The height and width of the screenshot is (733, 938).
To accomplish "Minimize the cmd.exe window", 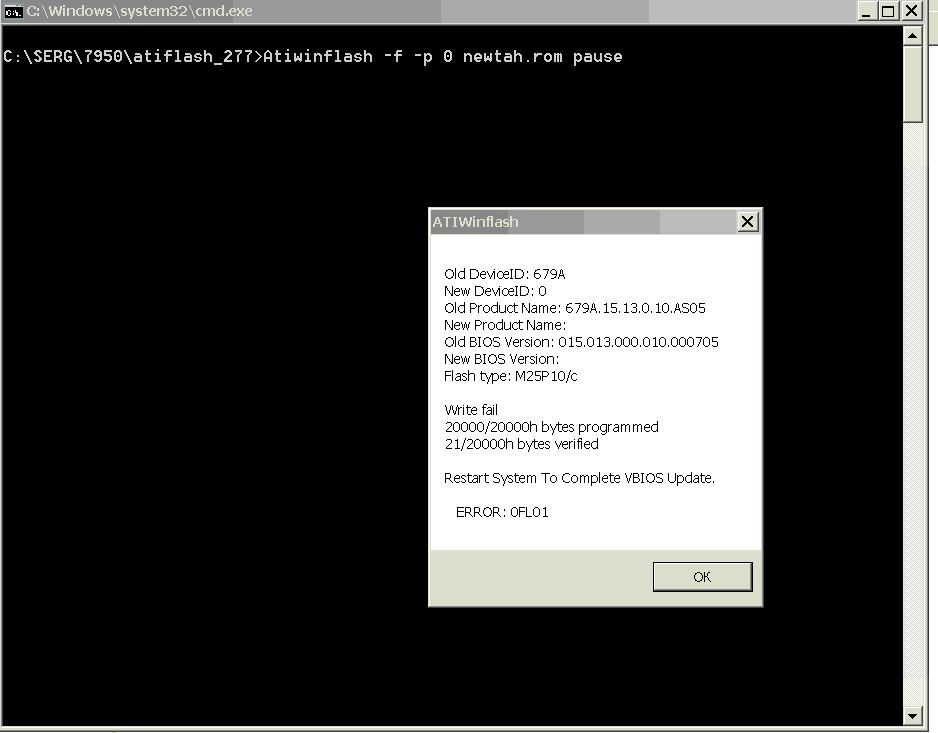I will 865,11.
